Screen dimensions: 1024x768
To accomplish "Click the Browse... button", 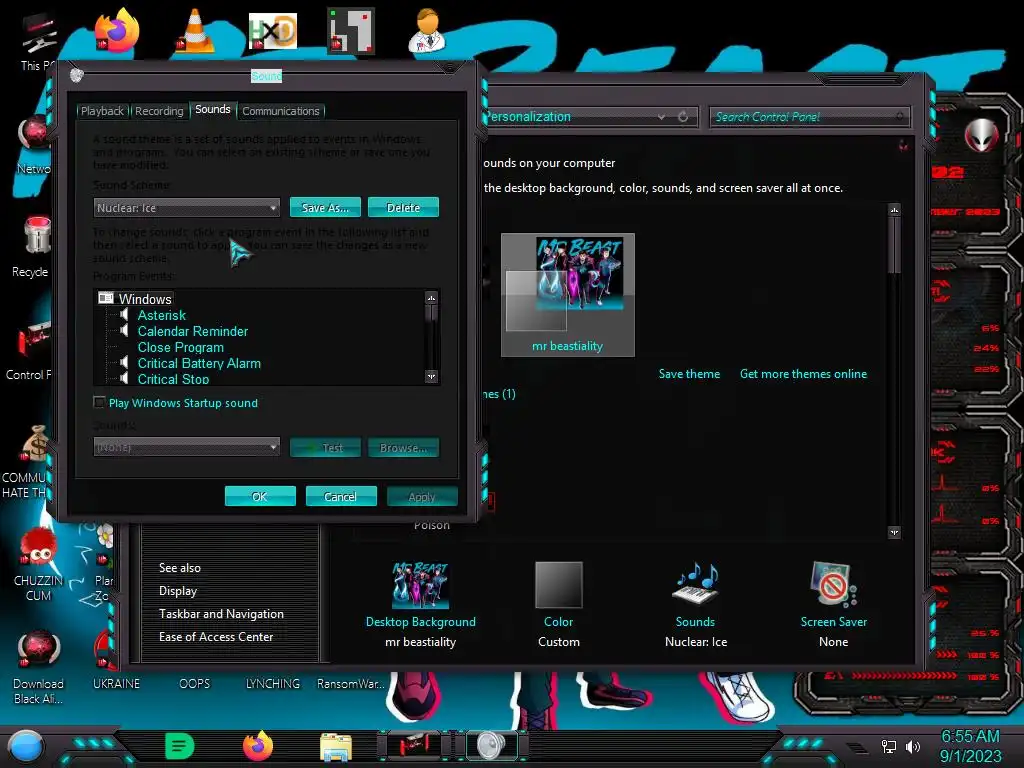I will [x=403, y=447].
